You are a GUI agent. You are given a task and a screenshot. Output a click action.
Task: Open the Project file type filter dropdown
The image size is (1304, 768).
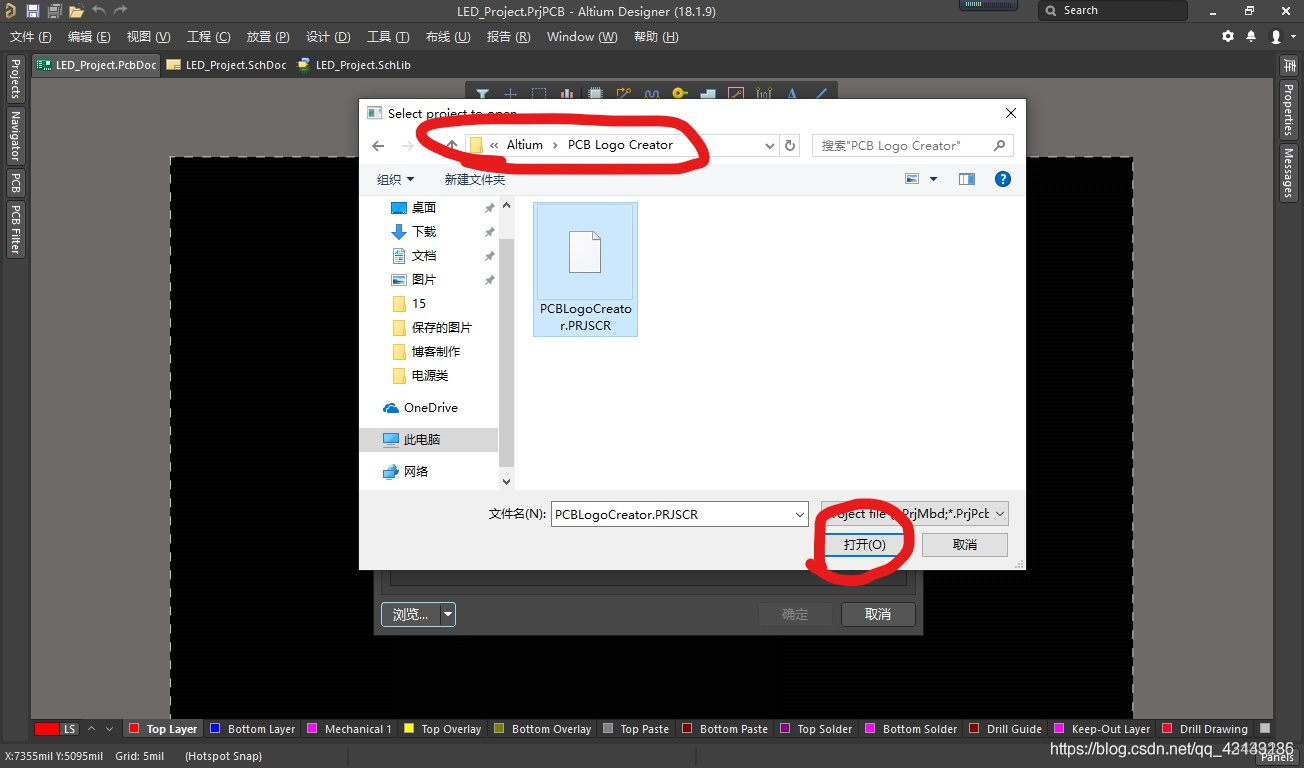click(x=915, y=514)
